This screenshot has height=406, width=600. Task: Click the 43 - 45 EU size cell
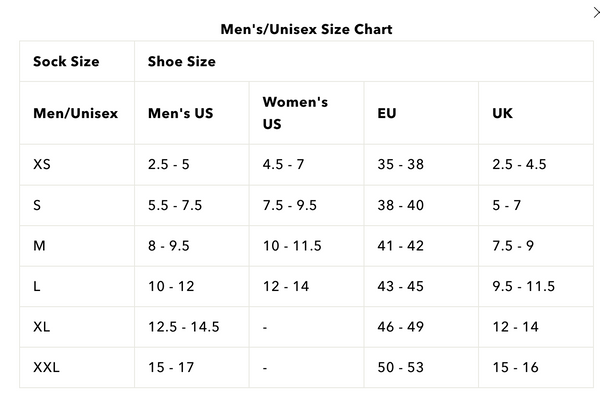click(x=401, y=286)
